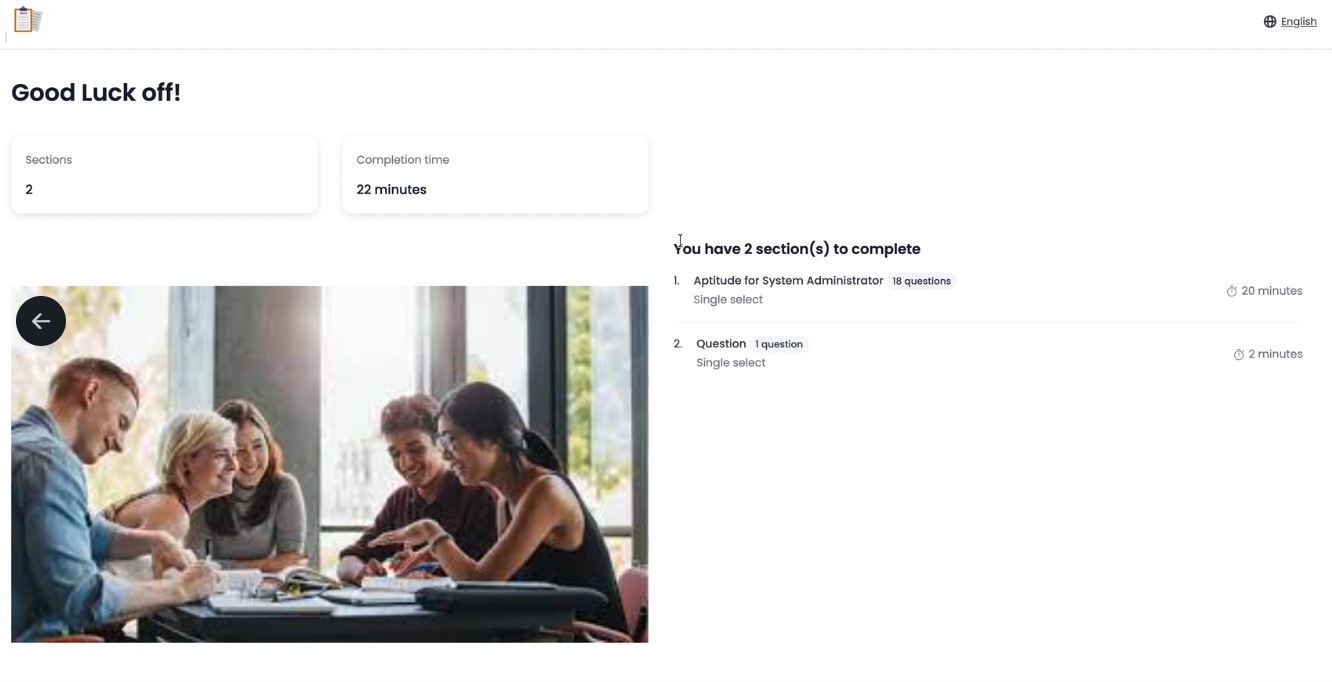The width and height of the screenshot is (1332, 682).
Task: Click the sections to complete heading
Action: point(797,249)
